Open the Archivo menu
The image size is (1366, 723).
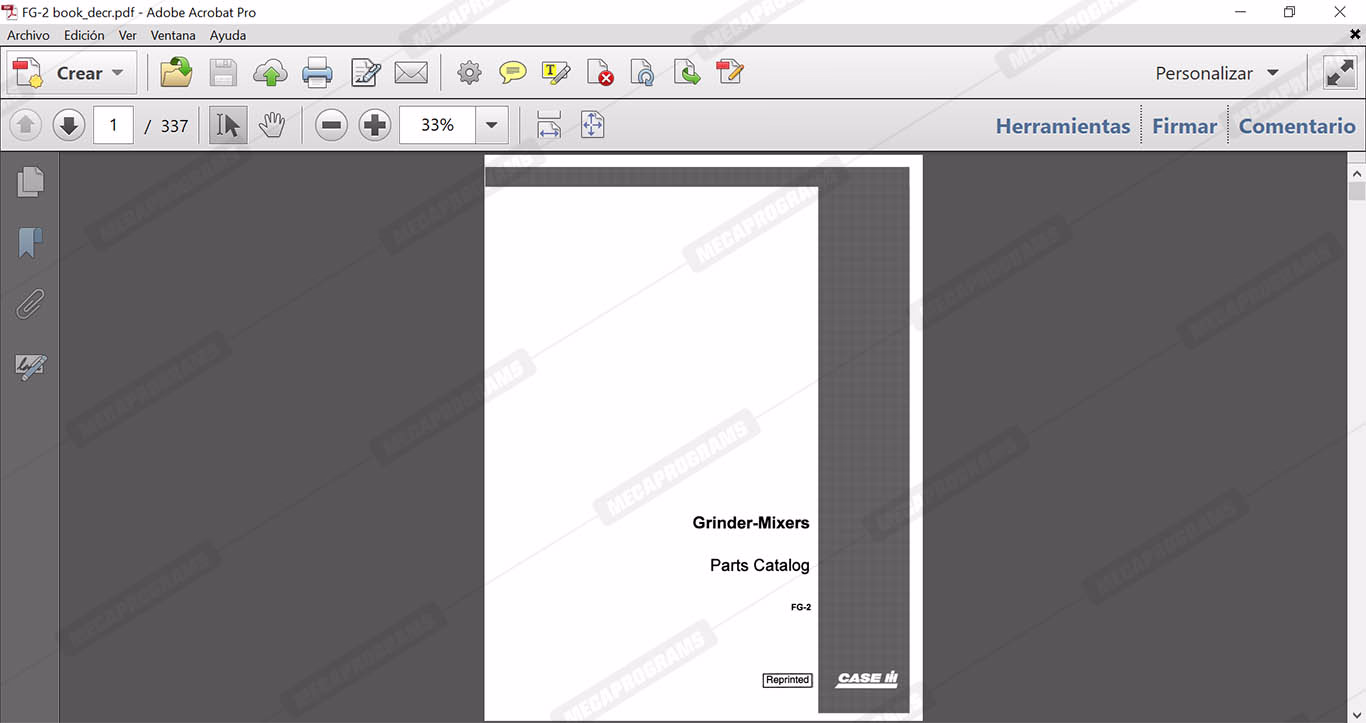(28, 35)
